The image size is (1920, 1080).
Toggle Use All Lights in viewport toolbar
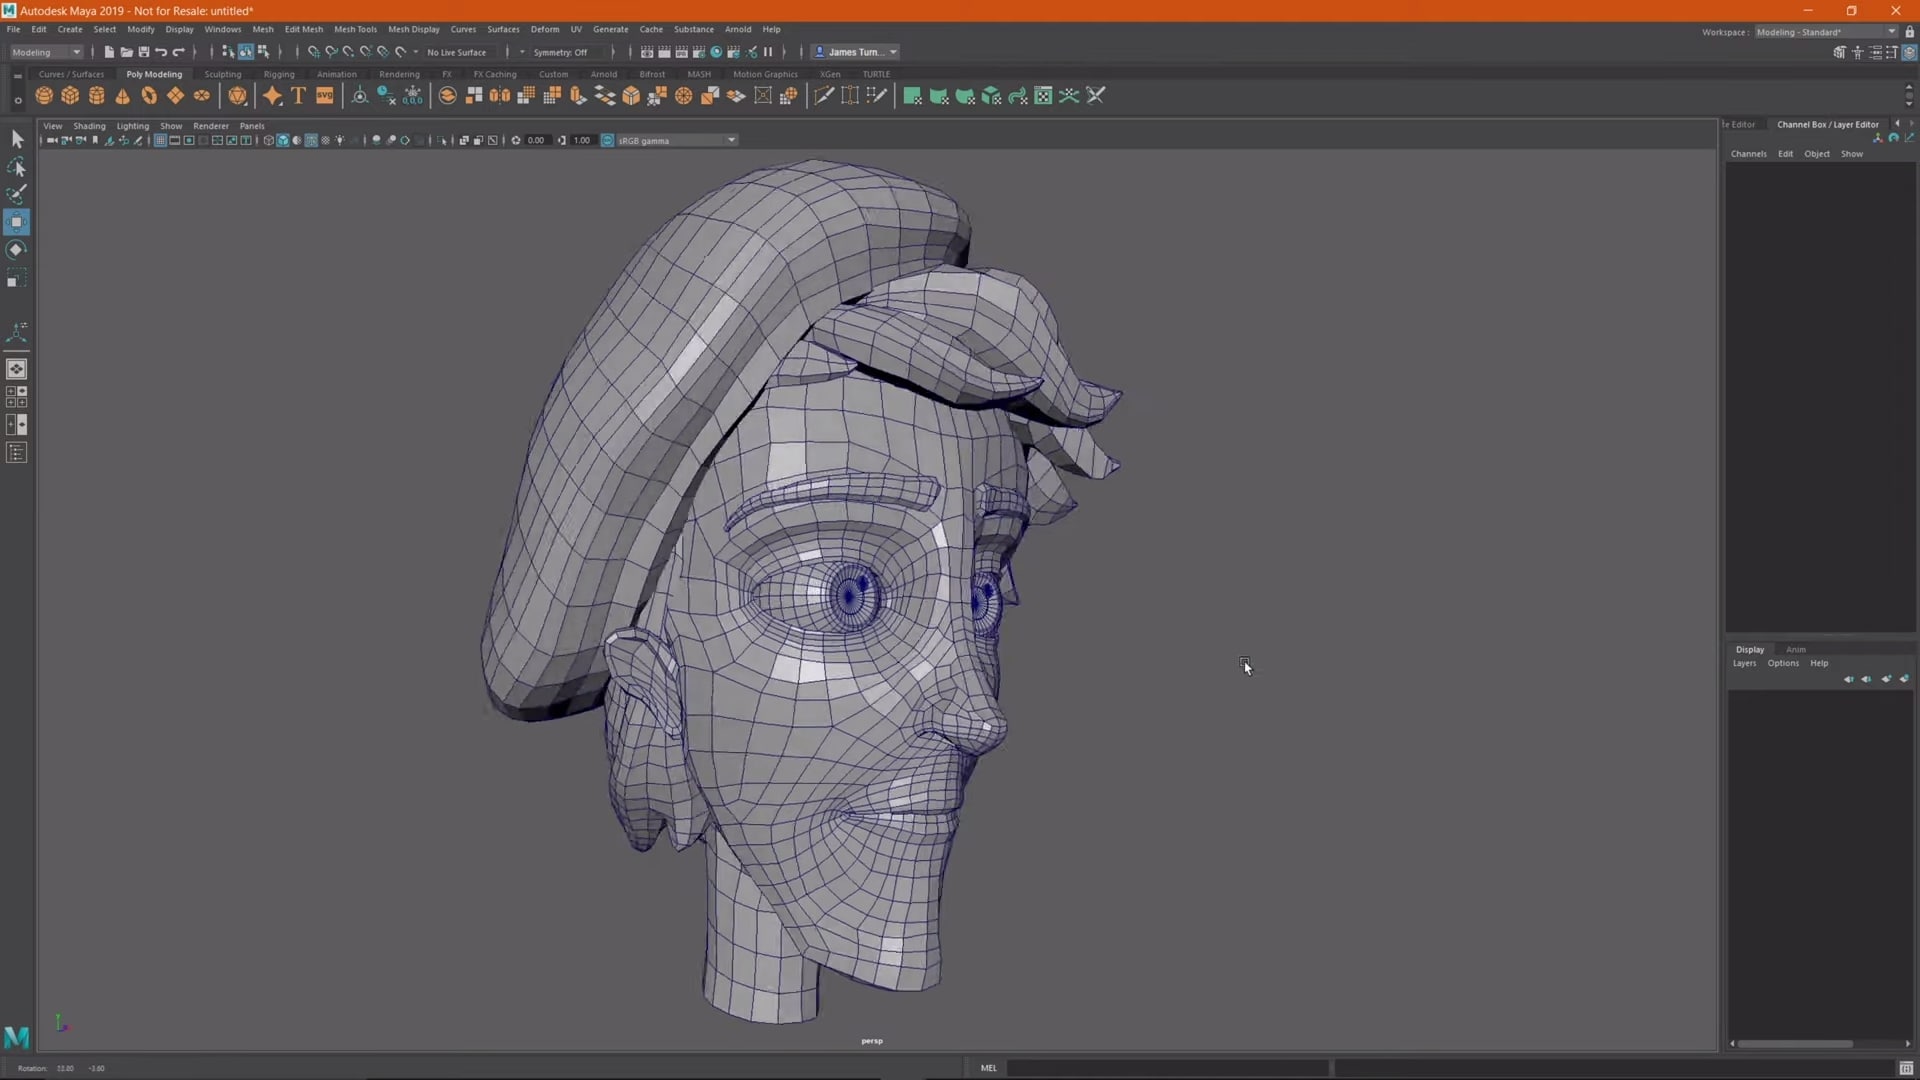[340, 140]
